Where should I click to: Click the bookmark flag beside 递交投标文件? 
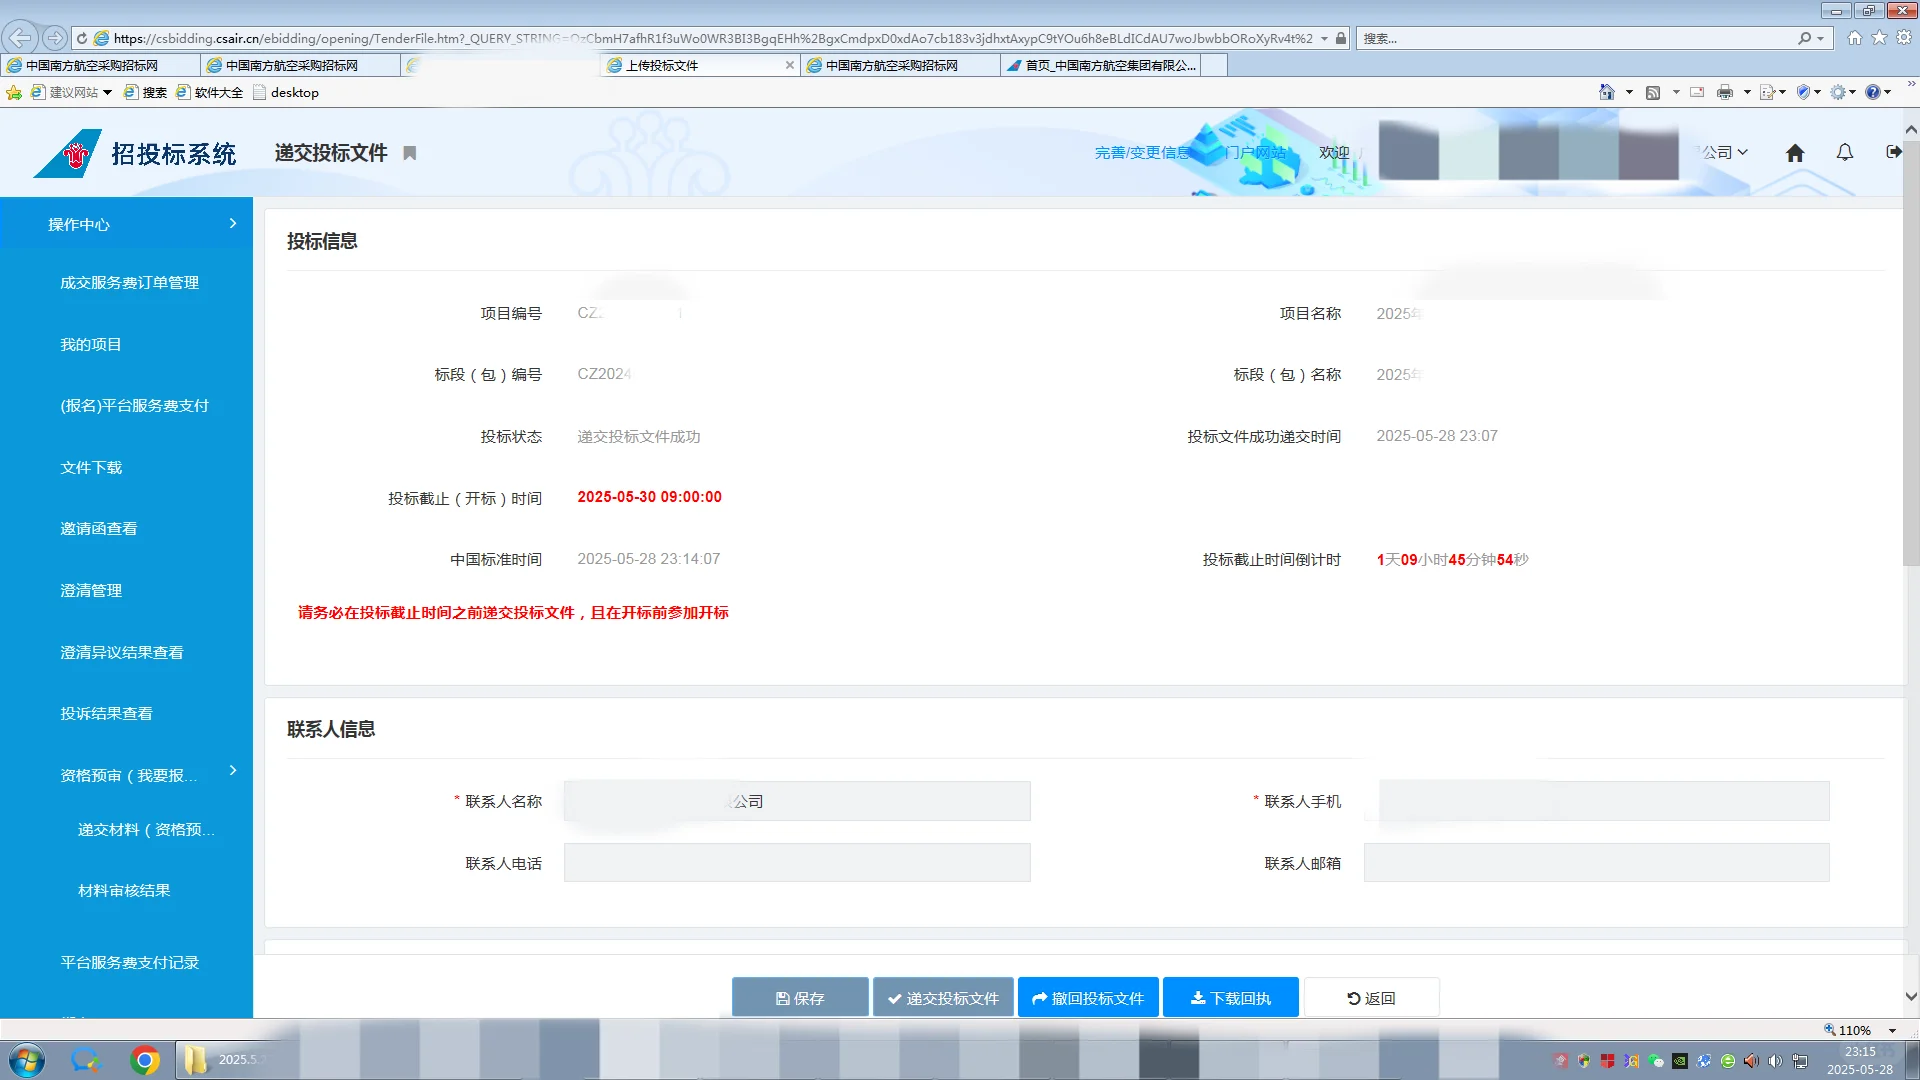click(410, 153)
